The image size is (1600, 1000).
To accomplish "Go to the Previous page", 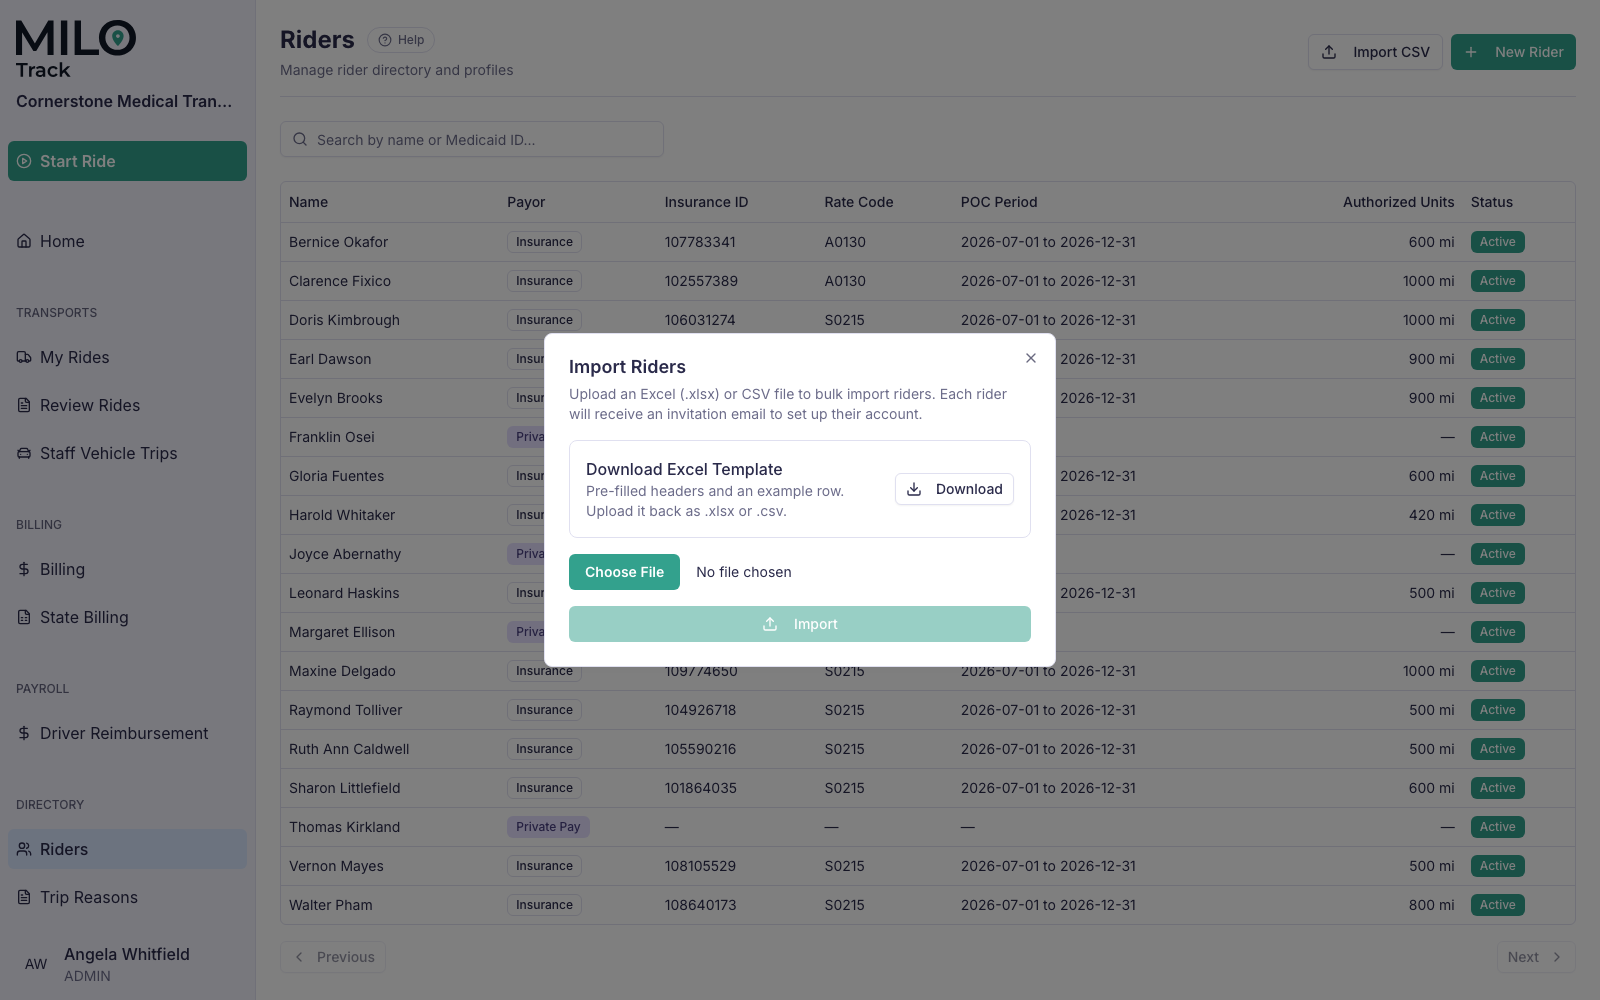I will click(333, 957).
